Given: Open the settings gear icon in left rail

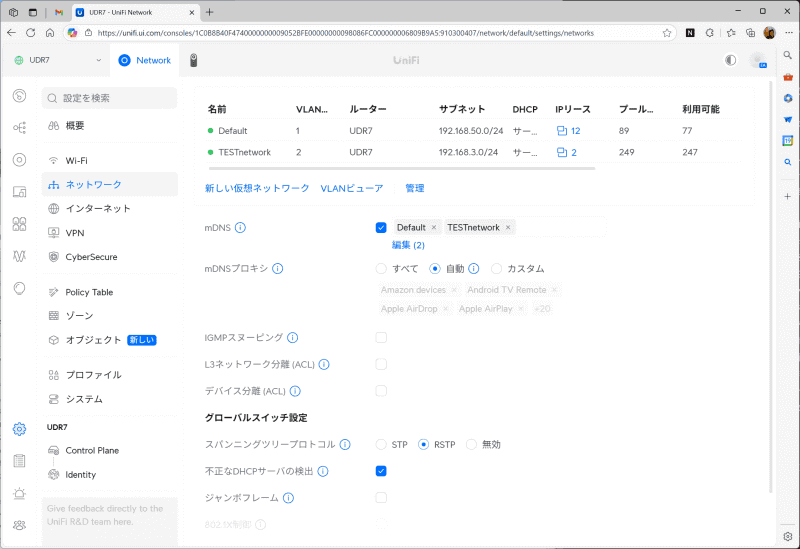Looking at the screenshot, I should click(19, 429).
